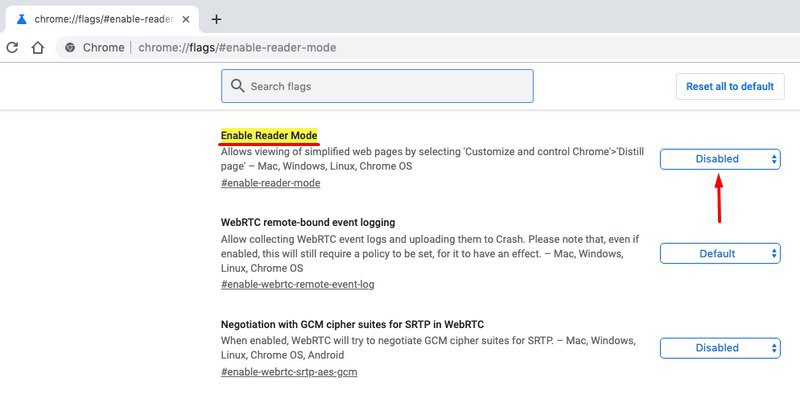The width and height of the screenshot is (800, 408).
Task: Open the #enable-reader-mode anchor link
Action: 270,183
